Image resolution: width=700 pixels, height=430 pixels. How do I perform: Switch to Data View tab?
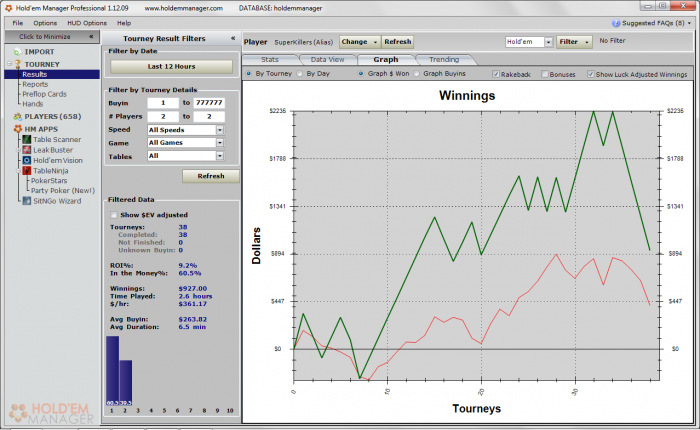[x=327, y=59]
